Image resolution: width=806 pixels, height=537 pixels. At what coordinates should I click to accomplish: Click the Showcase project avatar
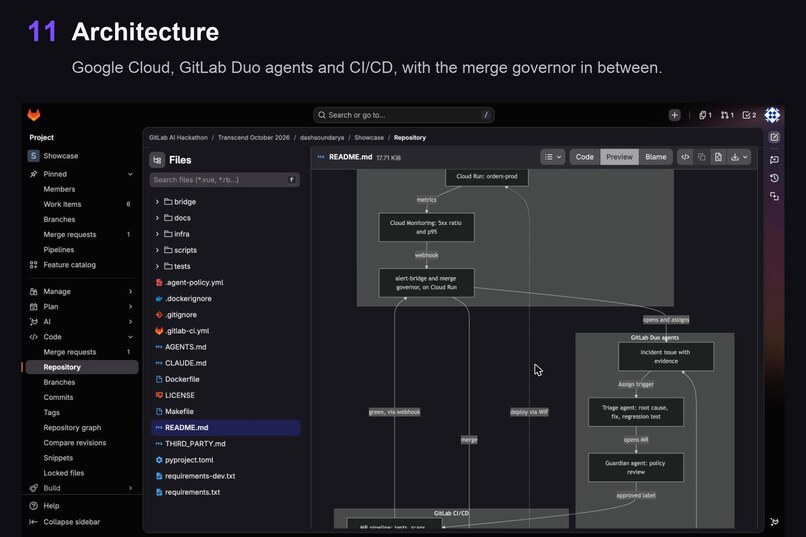pyautogui.click(x=33, y=156)
